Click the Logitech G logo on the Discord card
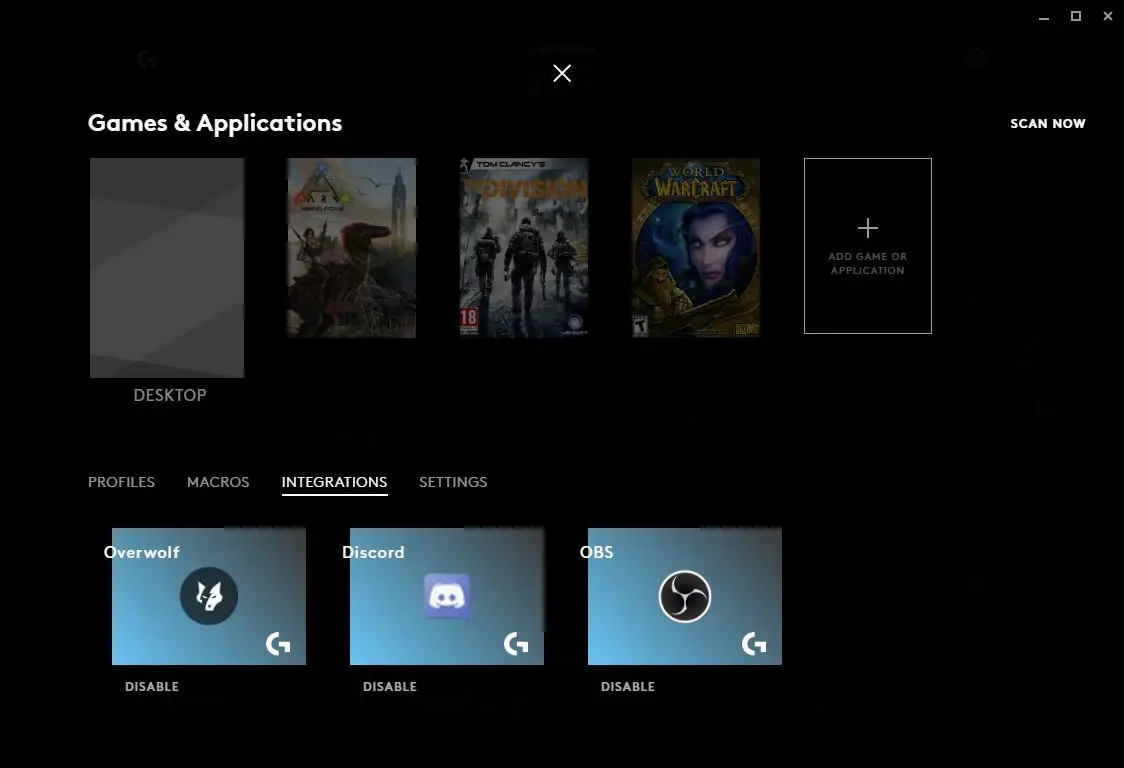The image size is (1124, 768). coord(516,644)
